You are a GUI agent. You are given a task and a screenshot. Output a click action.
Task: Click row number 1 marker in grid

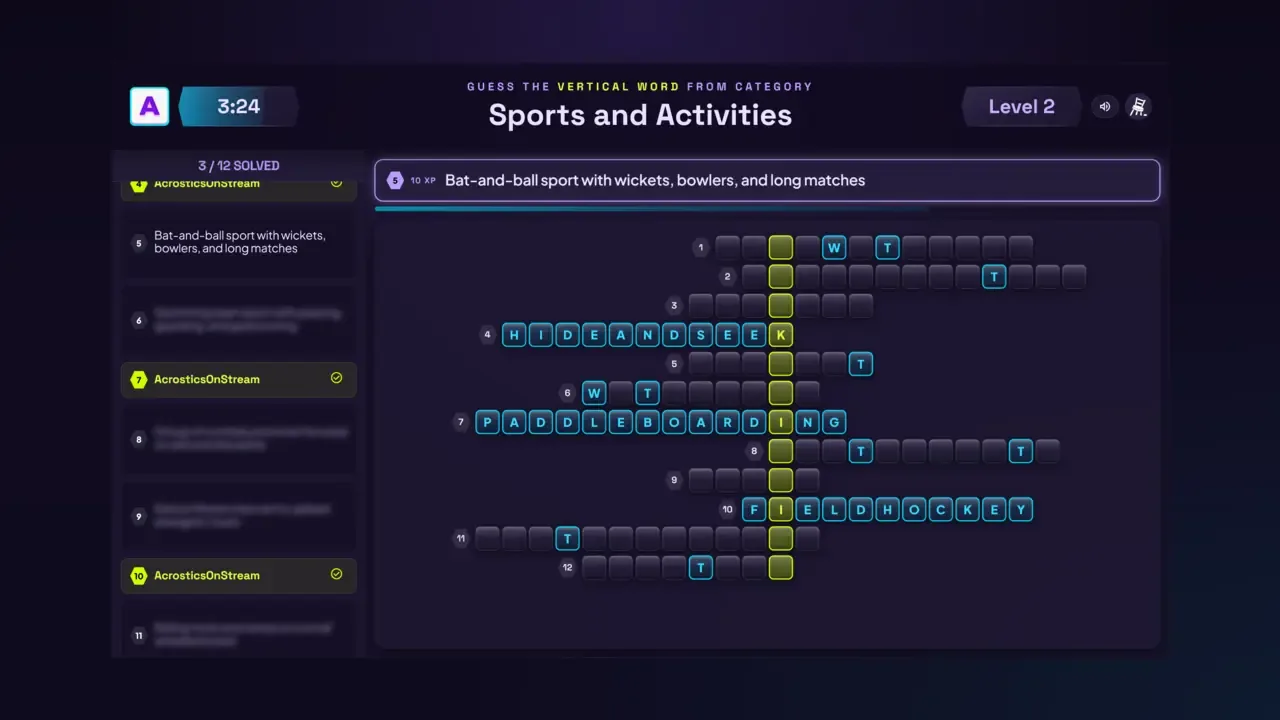[701, 248]
